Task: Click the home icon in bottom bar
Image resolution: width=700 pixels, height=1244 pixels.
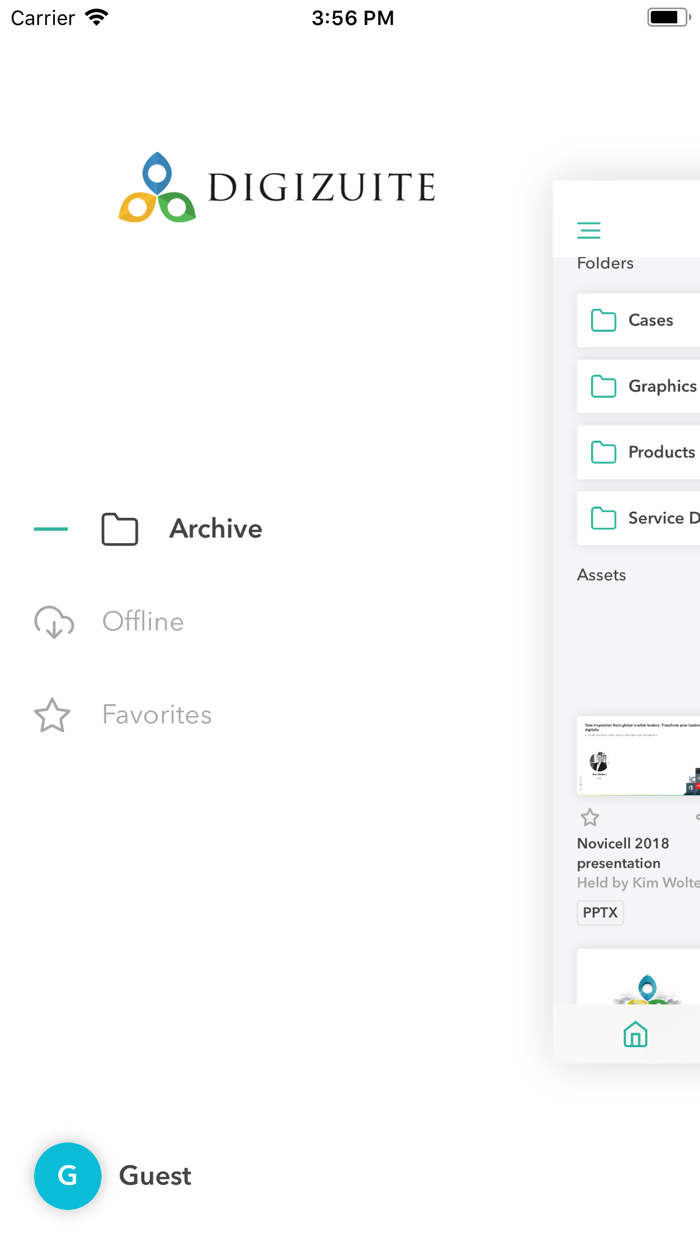Action: (x=635, y=1034)
